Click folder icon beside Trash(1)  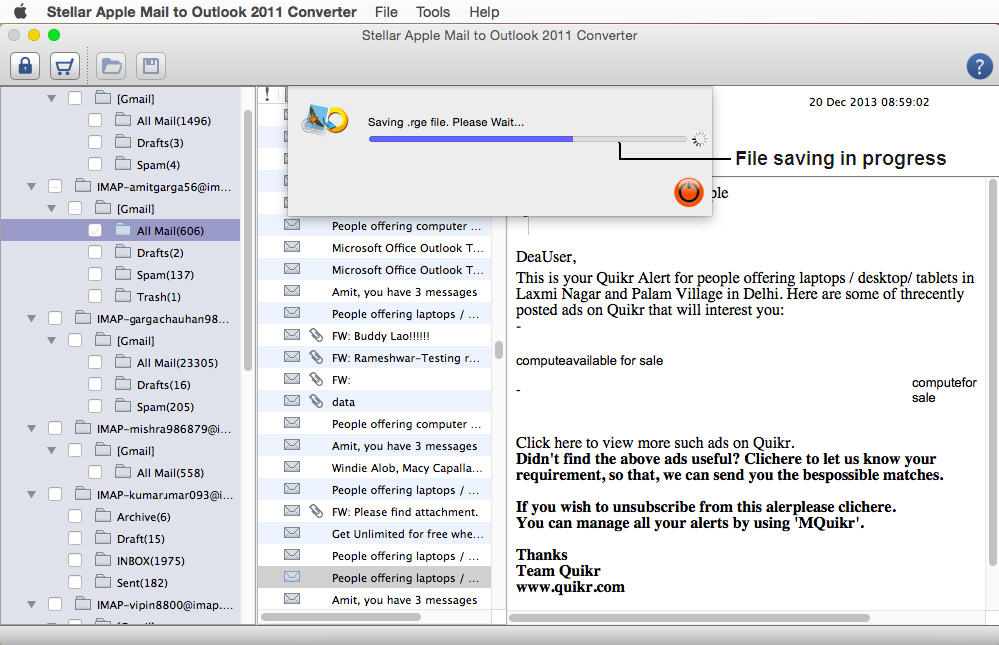[x=123, y=295]
